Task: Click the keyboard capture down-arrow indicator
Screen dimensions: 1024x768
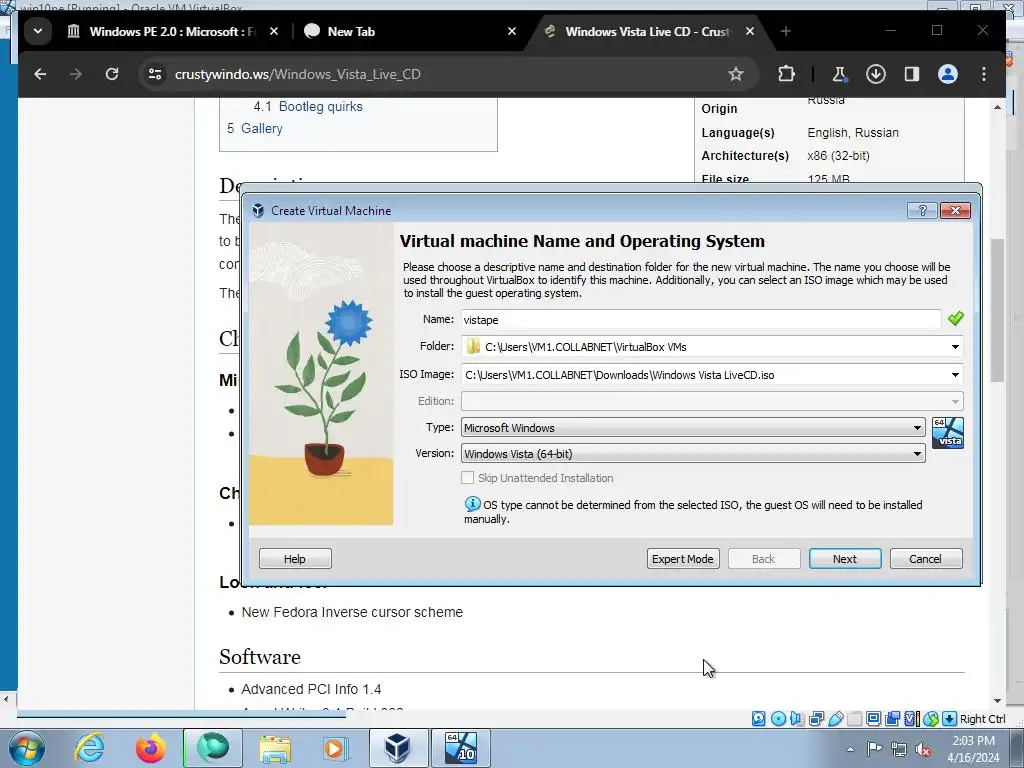Action: (950, 719)
